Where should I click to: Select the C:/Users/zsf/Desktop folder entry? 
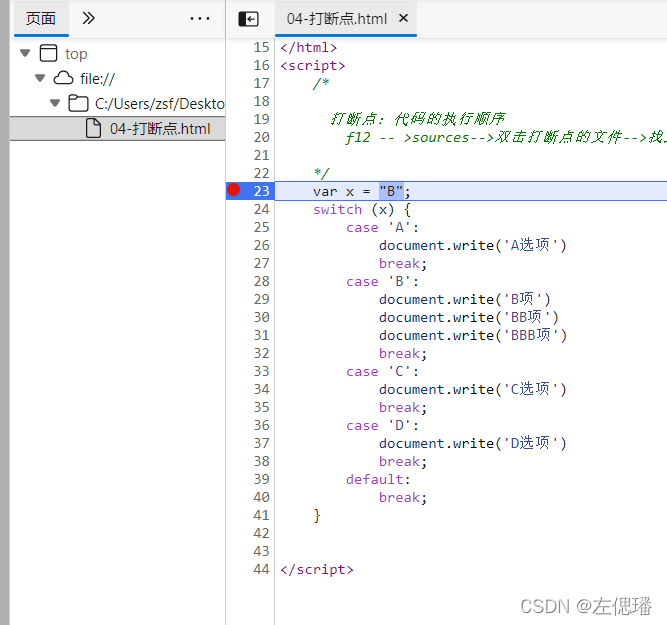point(160,103)
